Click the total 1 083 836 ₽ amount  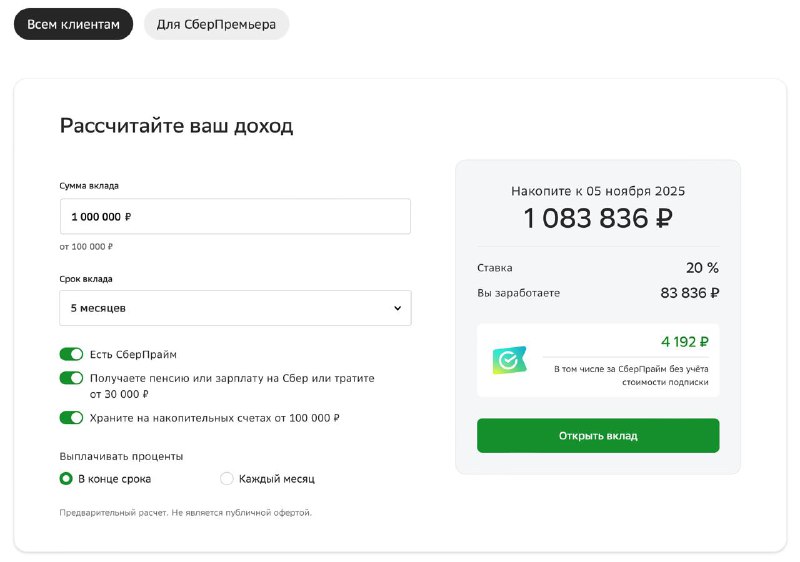coord(598,218)
